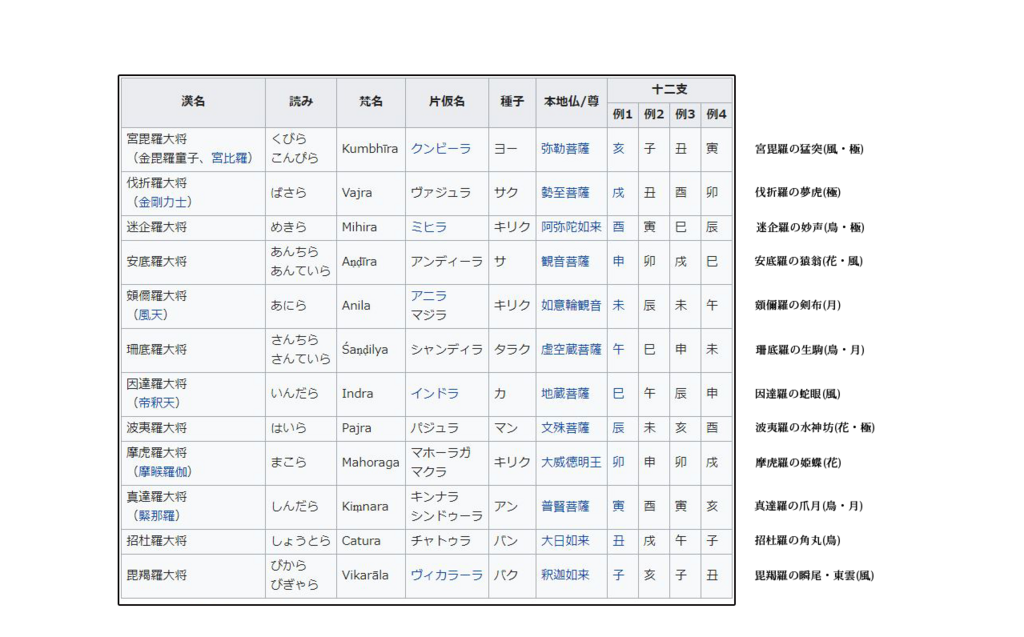This screenshot has width=1024, height=637.
Task: Click the 片仮名 column header
Action: tap(447, 102)
